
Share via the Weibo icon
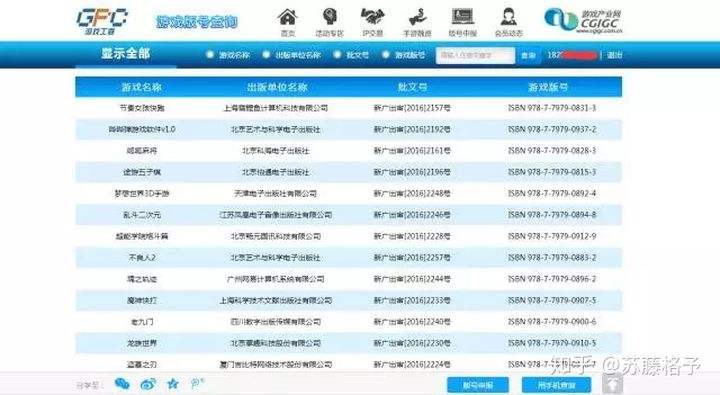pos(148,384)
